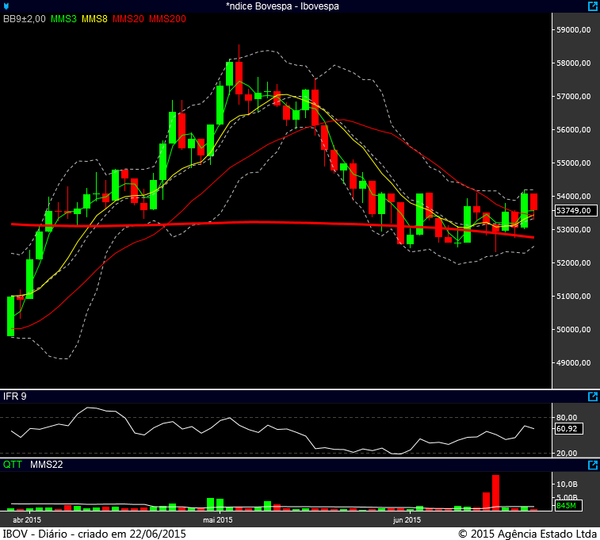The height and width of the screenshot is (540, 600).
Task: Click the volume value tag 845M
Action: [565, 507]
